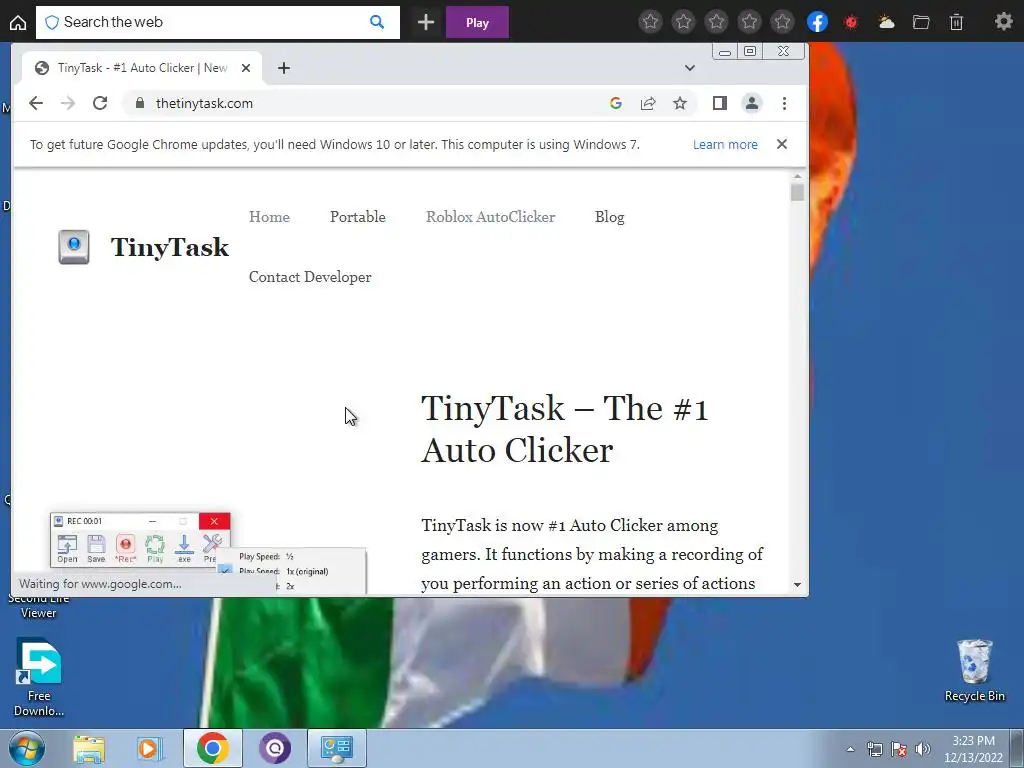The image size is (1024, 768).
Task: Open a new Chrome tab
Action: (283, 68)
